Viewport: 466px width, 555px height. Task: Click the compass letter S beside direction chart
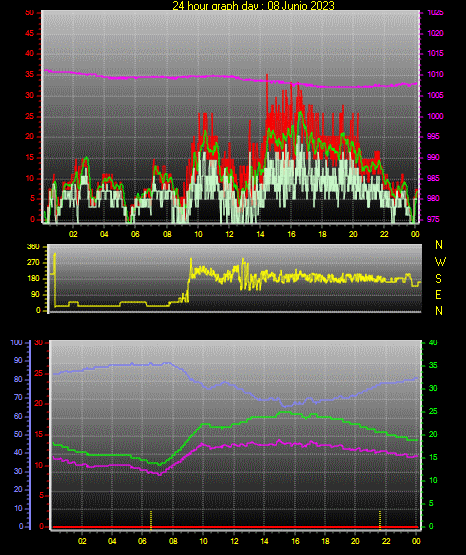point(439,279)
